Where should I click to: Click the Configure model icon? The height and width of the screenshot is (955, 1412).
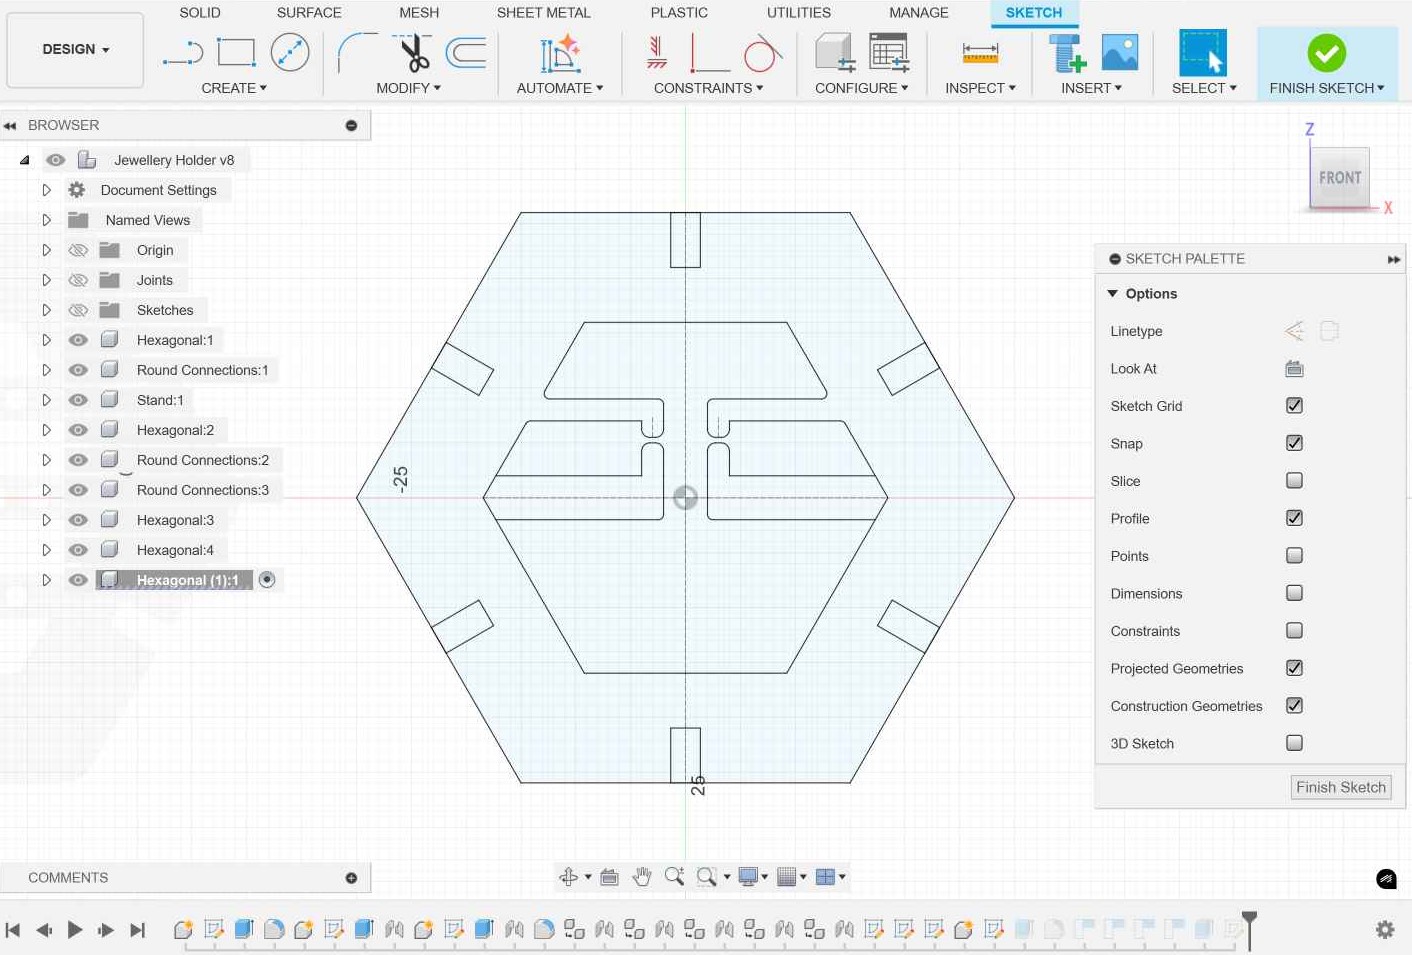[x=834, y=52]
